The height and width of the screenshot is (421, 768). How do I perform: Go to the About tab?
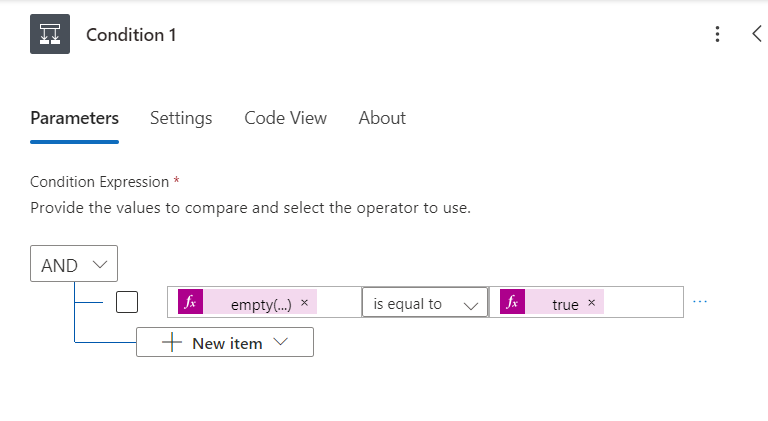(382, 118)
